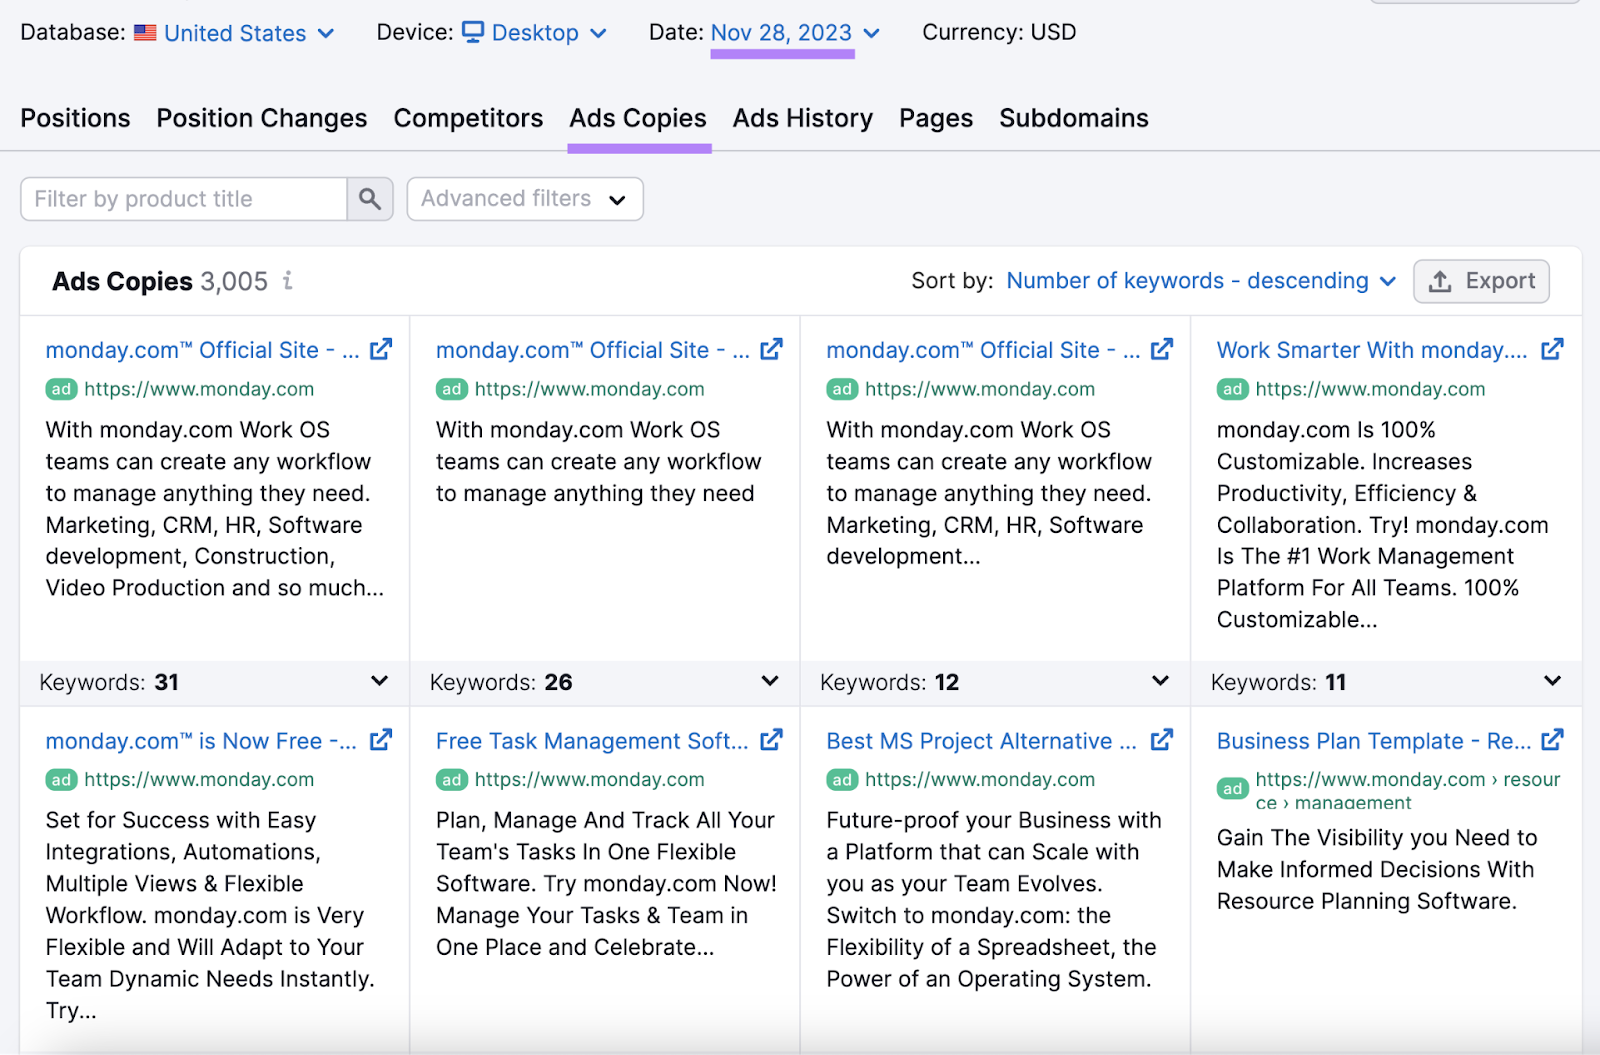The height and width of the screenshot is (1055, 1600).
Task: Open Advanced filters
Action: click(x=524, y=198)
